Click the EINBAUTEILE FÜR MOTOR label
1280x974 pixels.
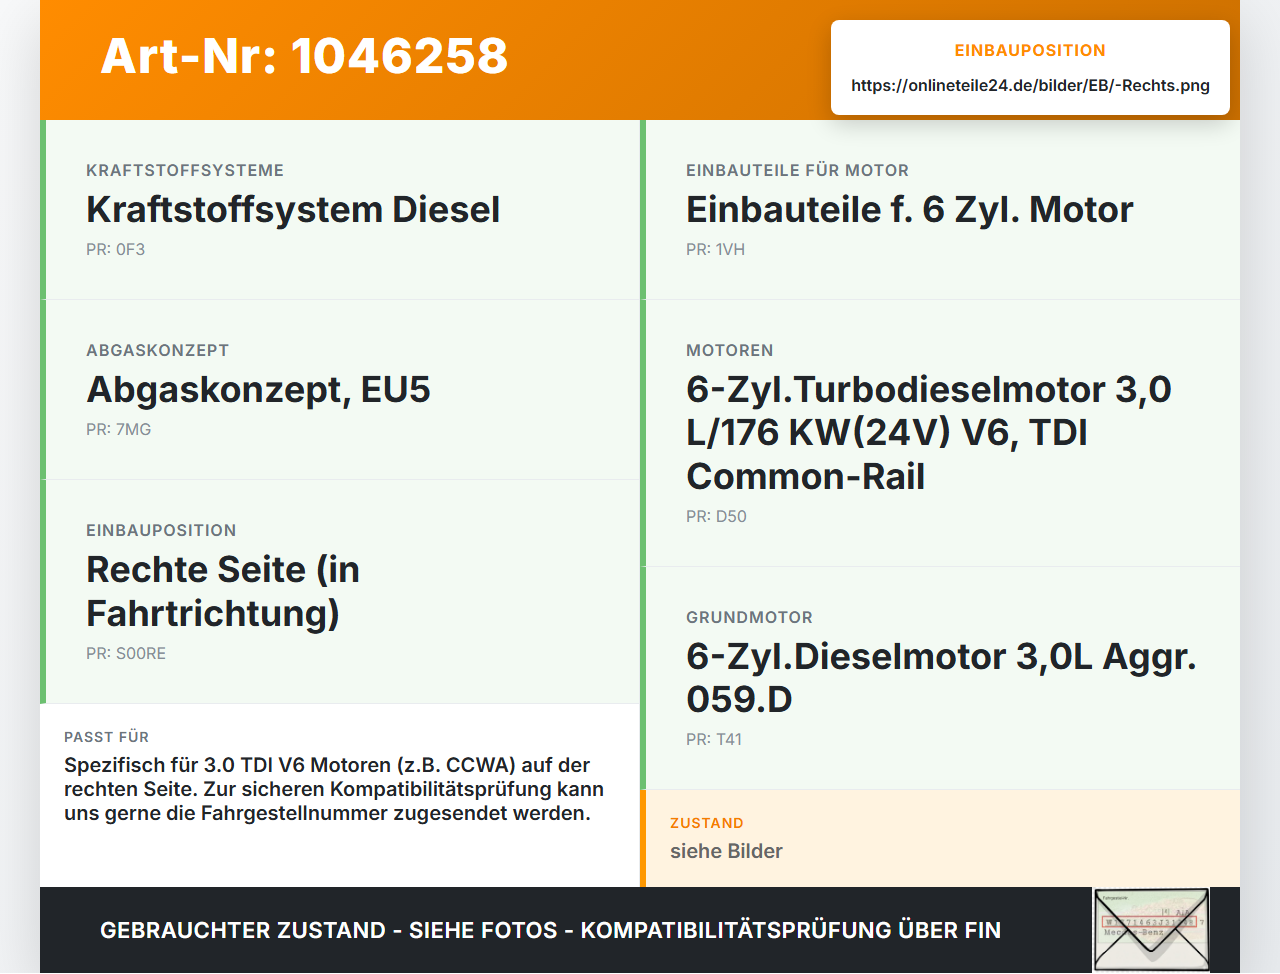click(797, 170)
